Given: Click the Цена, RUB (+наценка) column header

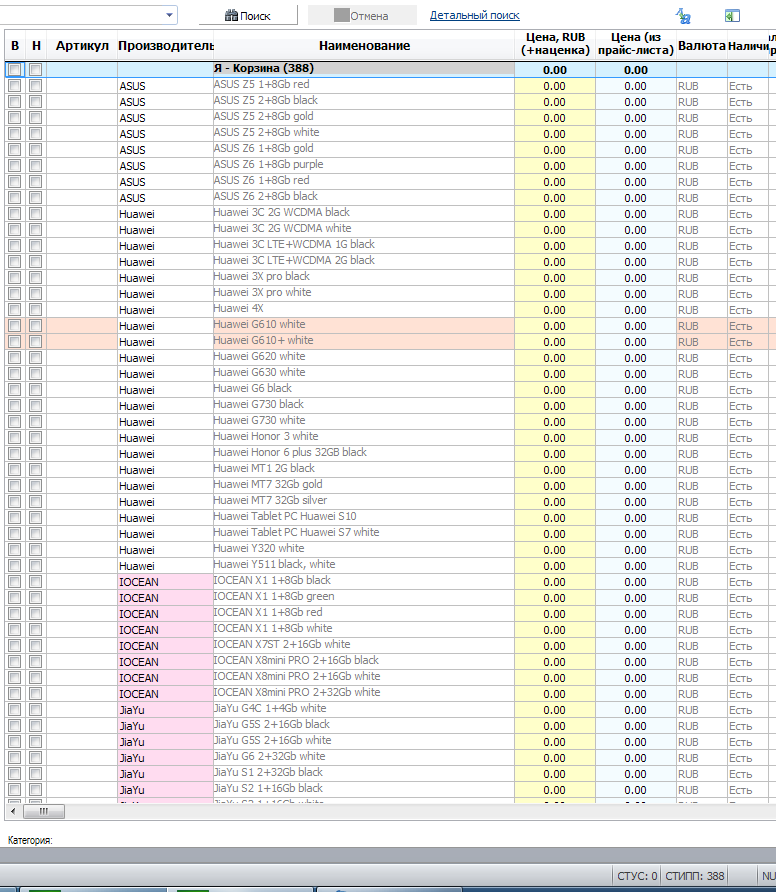Looking at the screenshot, I should (555, 44).
